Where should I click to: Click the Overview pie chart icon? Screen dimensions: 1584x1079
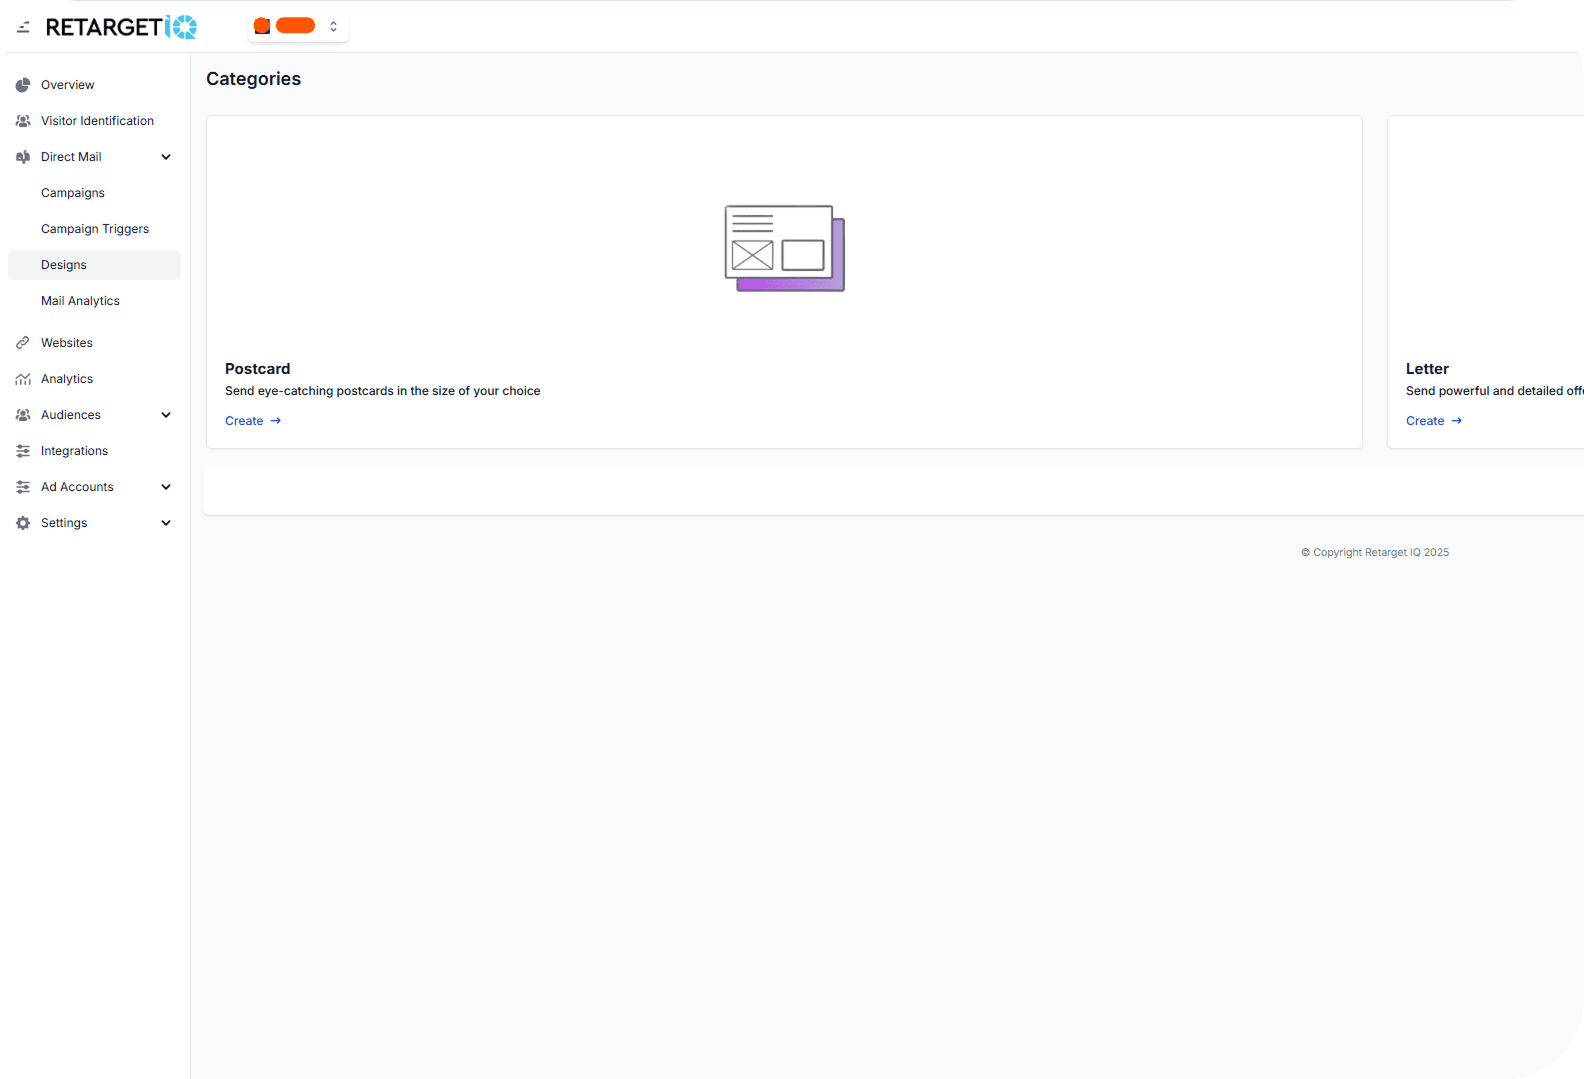[23, 85]
